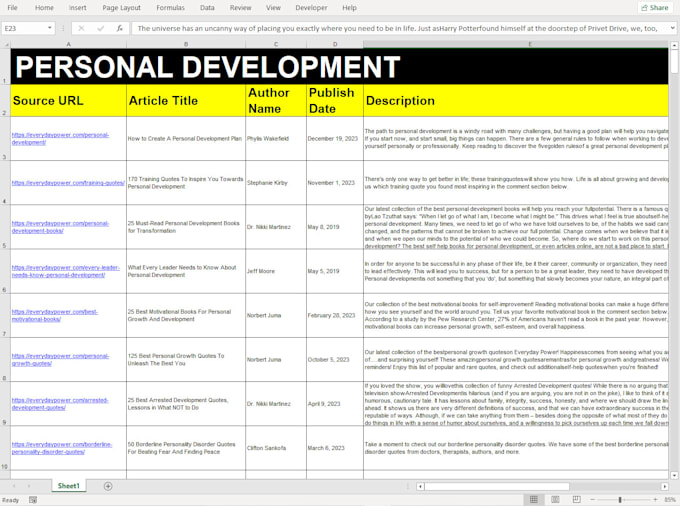The image size is (680, 506).
Task: Select the Description header cell
Action: tap(516, 100)
